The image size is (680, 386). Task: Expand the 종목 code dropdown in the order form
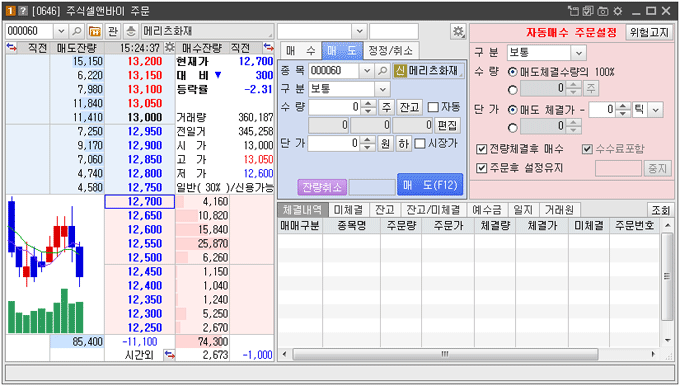(367, 71)
